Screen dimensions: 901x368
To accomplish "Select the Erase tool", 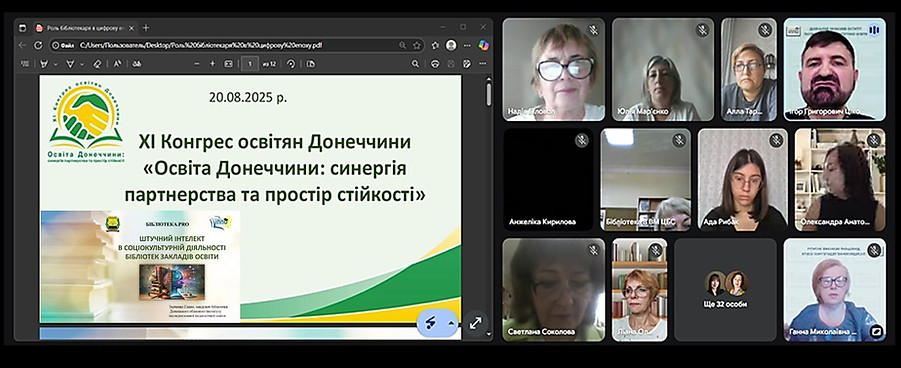I will point(97,64).
